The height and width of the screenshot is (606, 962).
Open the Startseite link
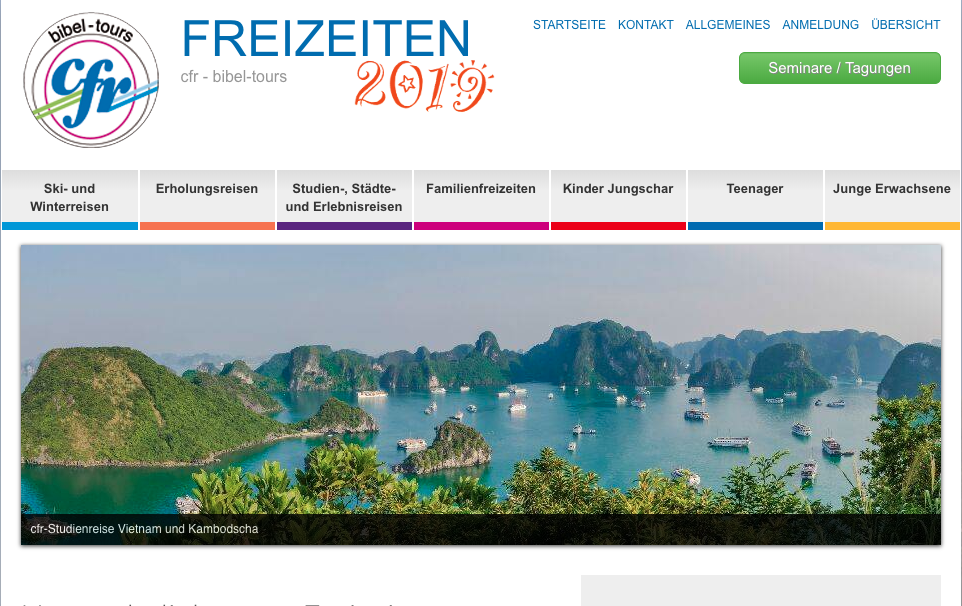(x=569, y=25)
